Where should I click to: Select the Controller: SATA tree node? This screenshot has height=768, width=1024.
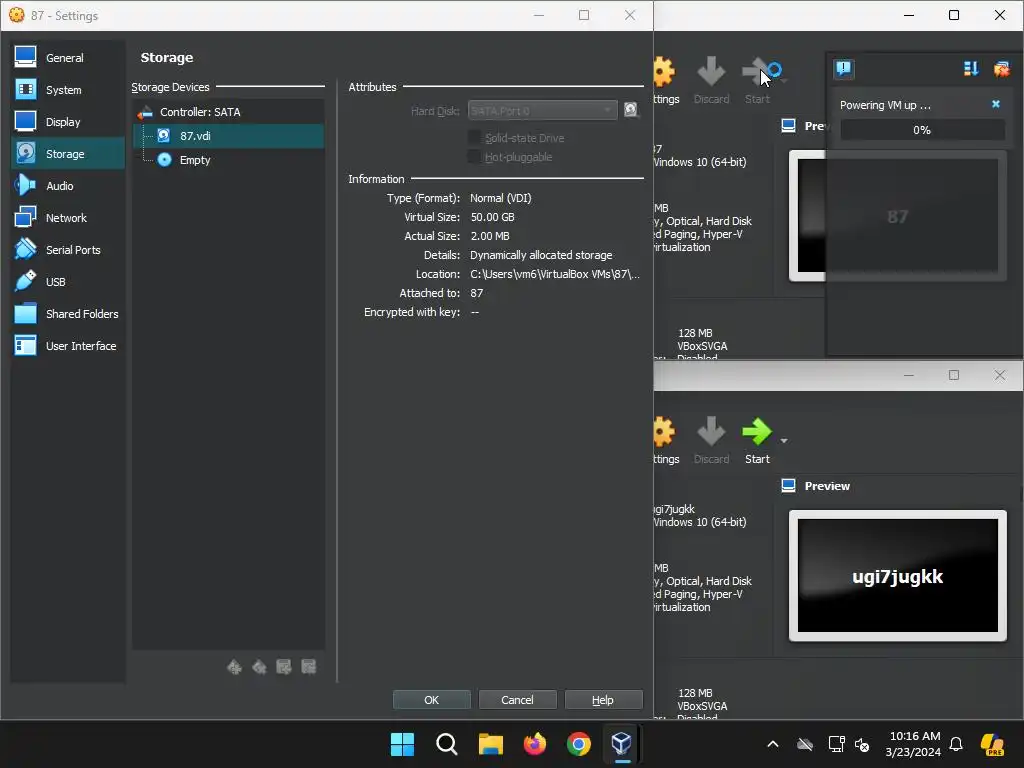pos(228,112)
